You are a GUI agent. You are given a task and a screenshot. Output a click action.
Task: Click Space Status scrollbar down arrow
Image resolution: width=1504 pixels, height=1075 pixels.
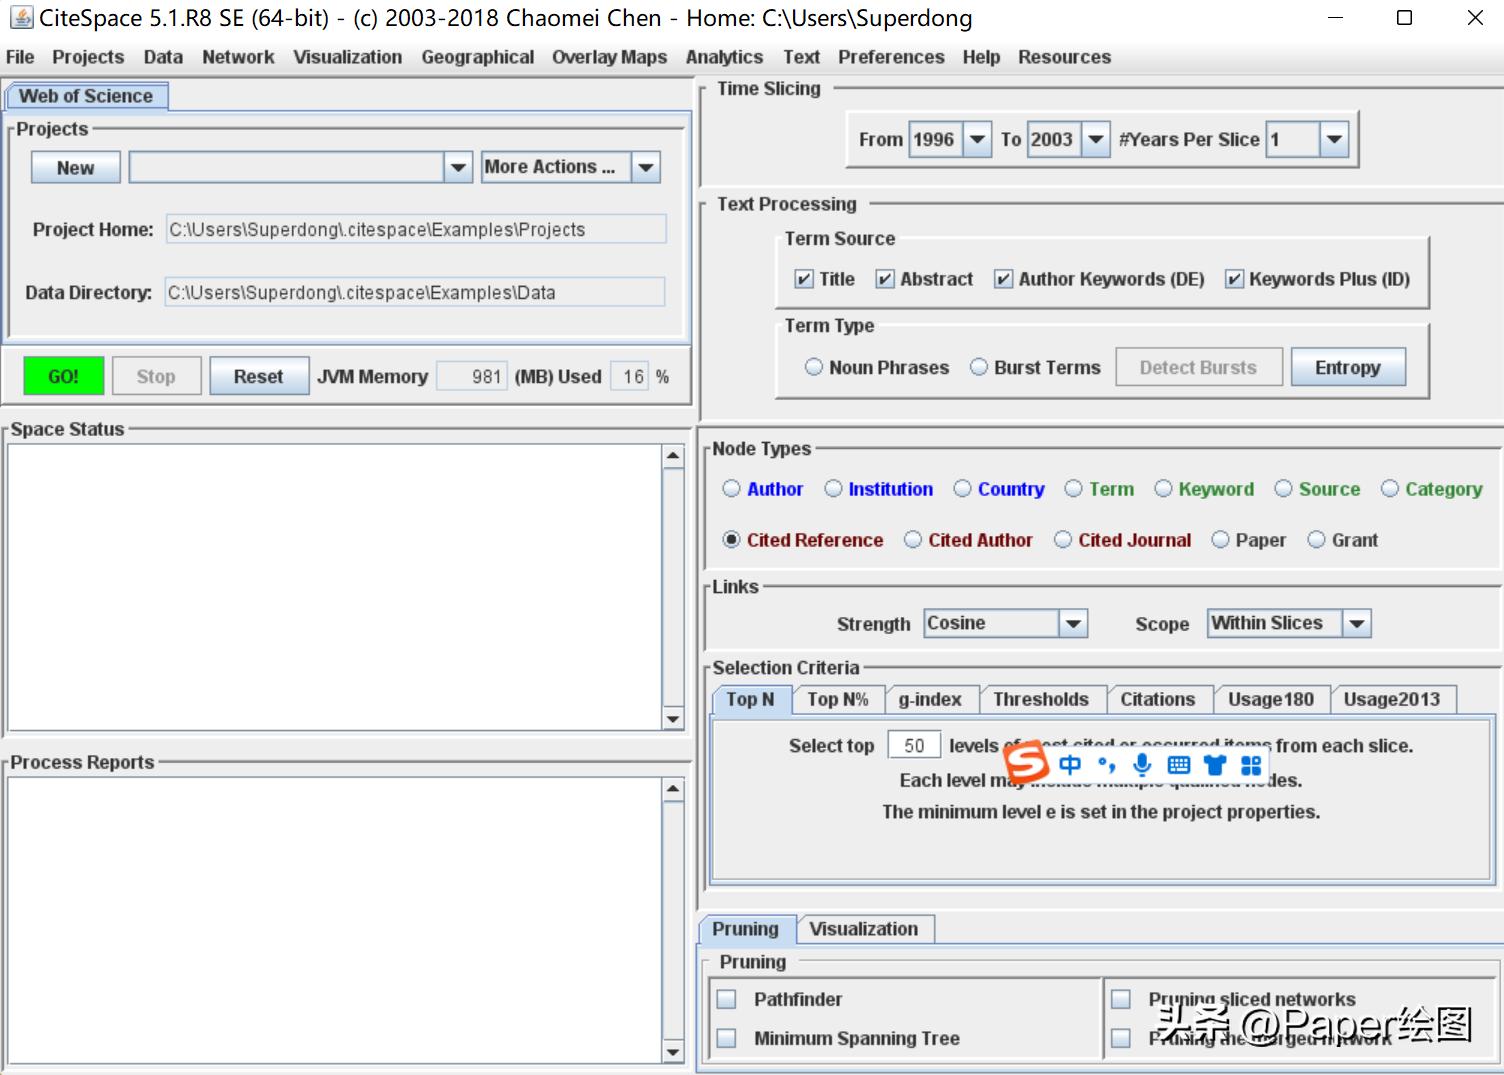[x=673, y=719]
